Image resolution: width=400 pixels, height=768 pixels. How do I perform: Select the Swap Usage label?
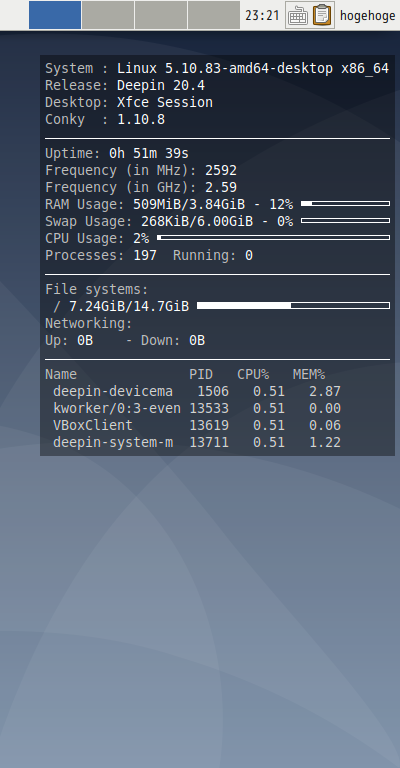pos(89,222)
